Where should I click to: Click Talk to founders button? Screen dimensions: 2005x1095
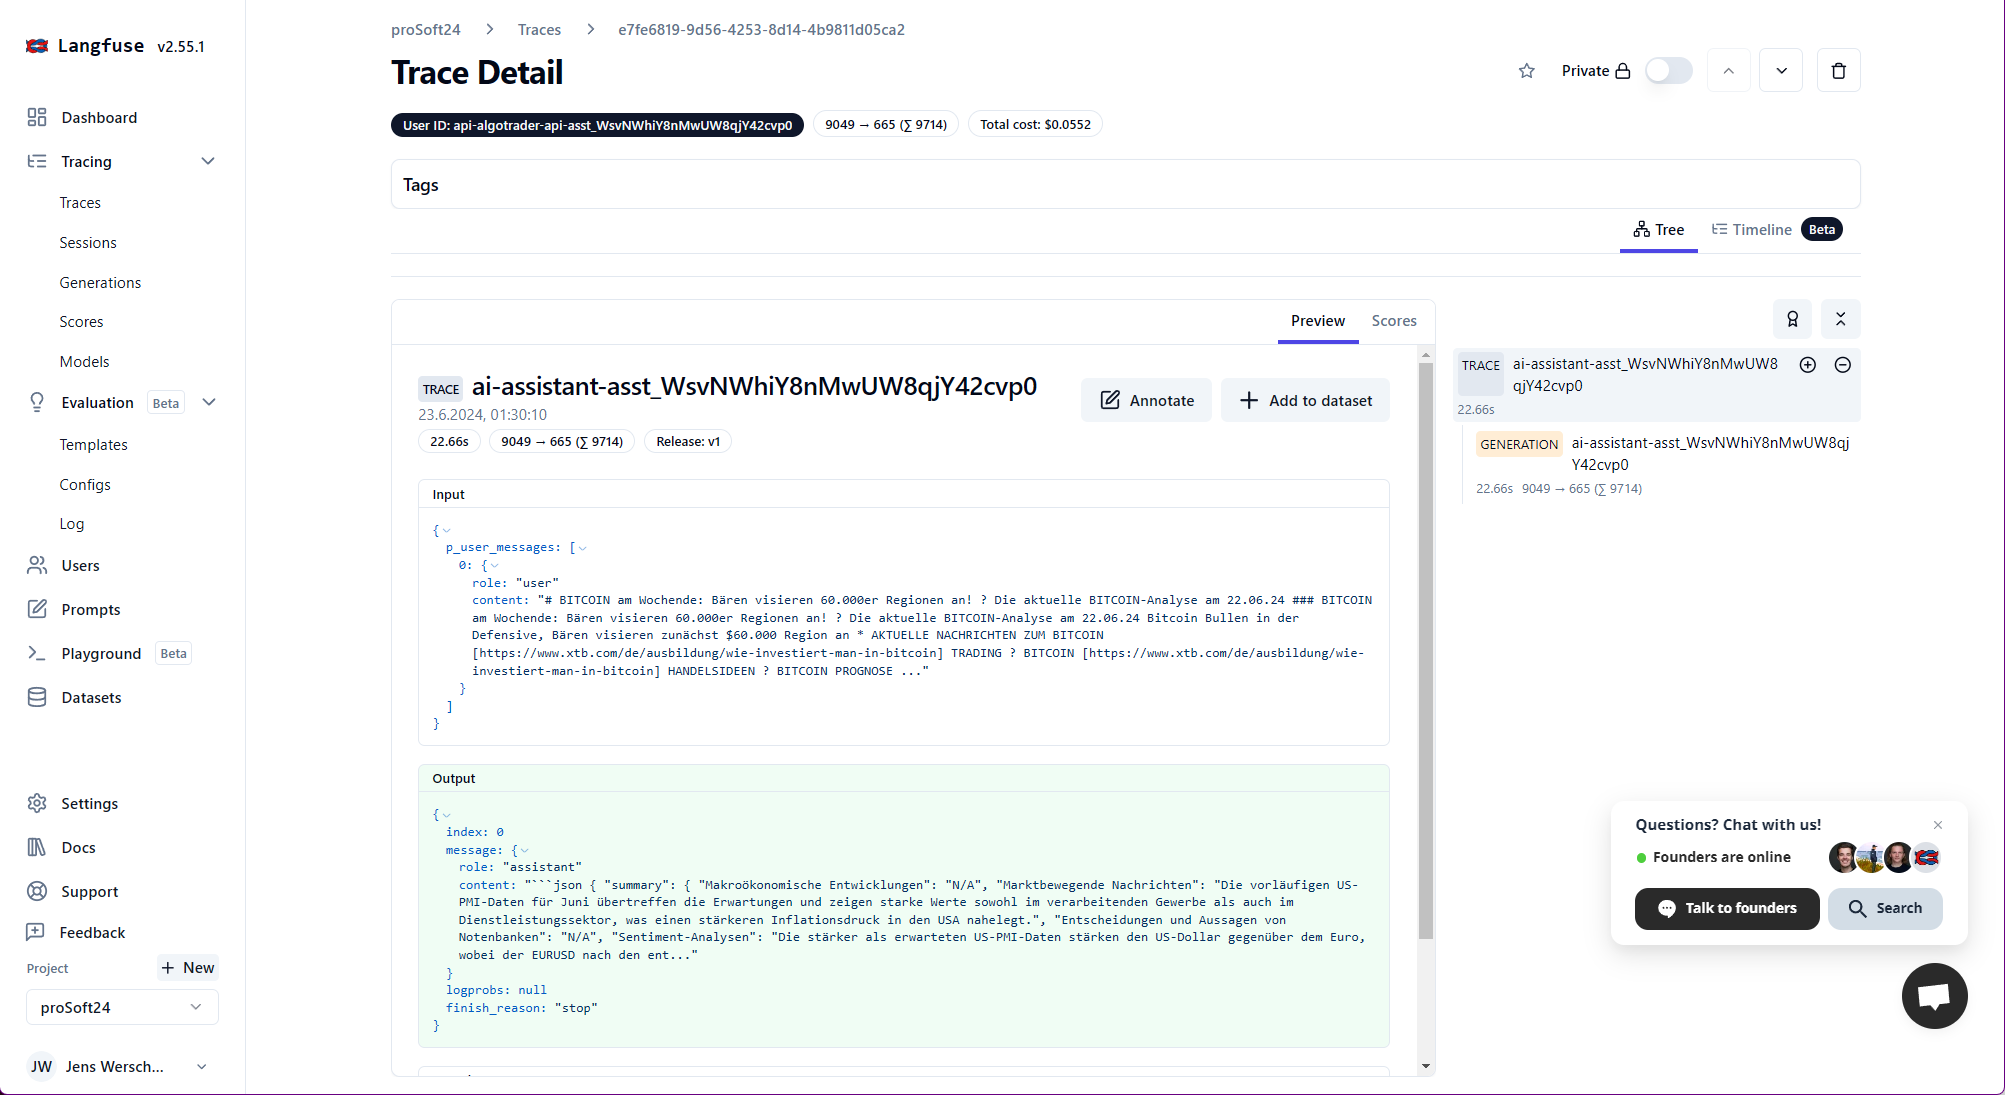tap(1727, 908)
